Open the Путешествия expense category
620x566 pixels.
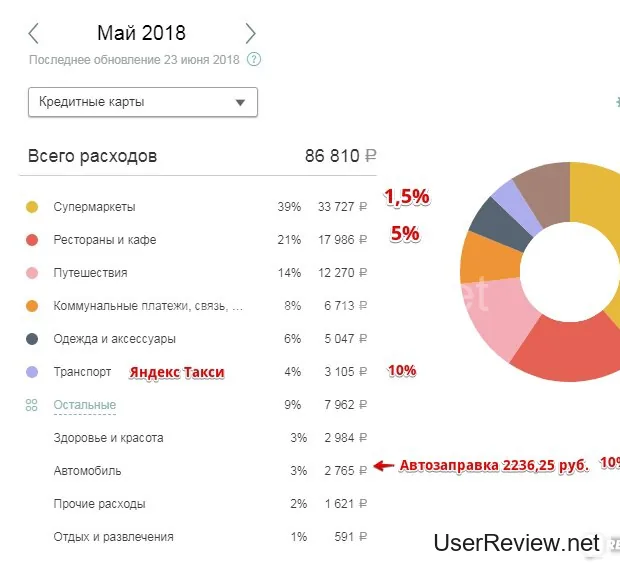click(x=90, y=273)
